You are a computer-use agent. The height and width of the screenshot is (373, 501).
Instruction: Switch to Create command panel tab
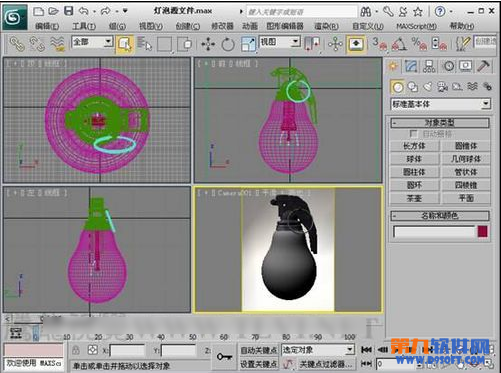(393, 66)
